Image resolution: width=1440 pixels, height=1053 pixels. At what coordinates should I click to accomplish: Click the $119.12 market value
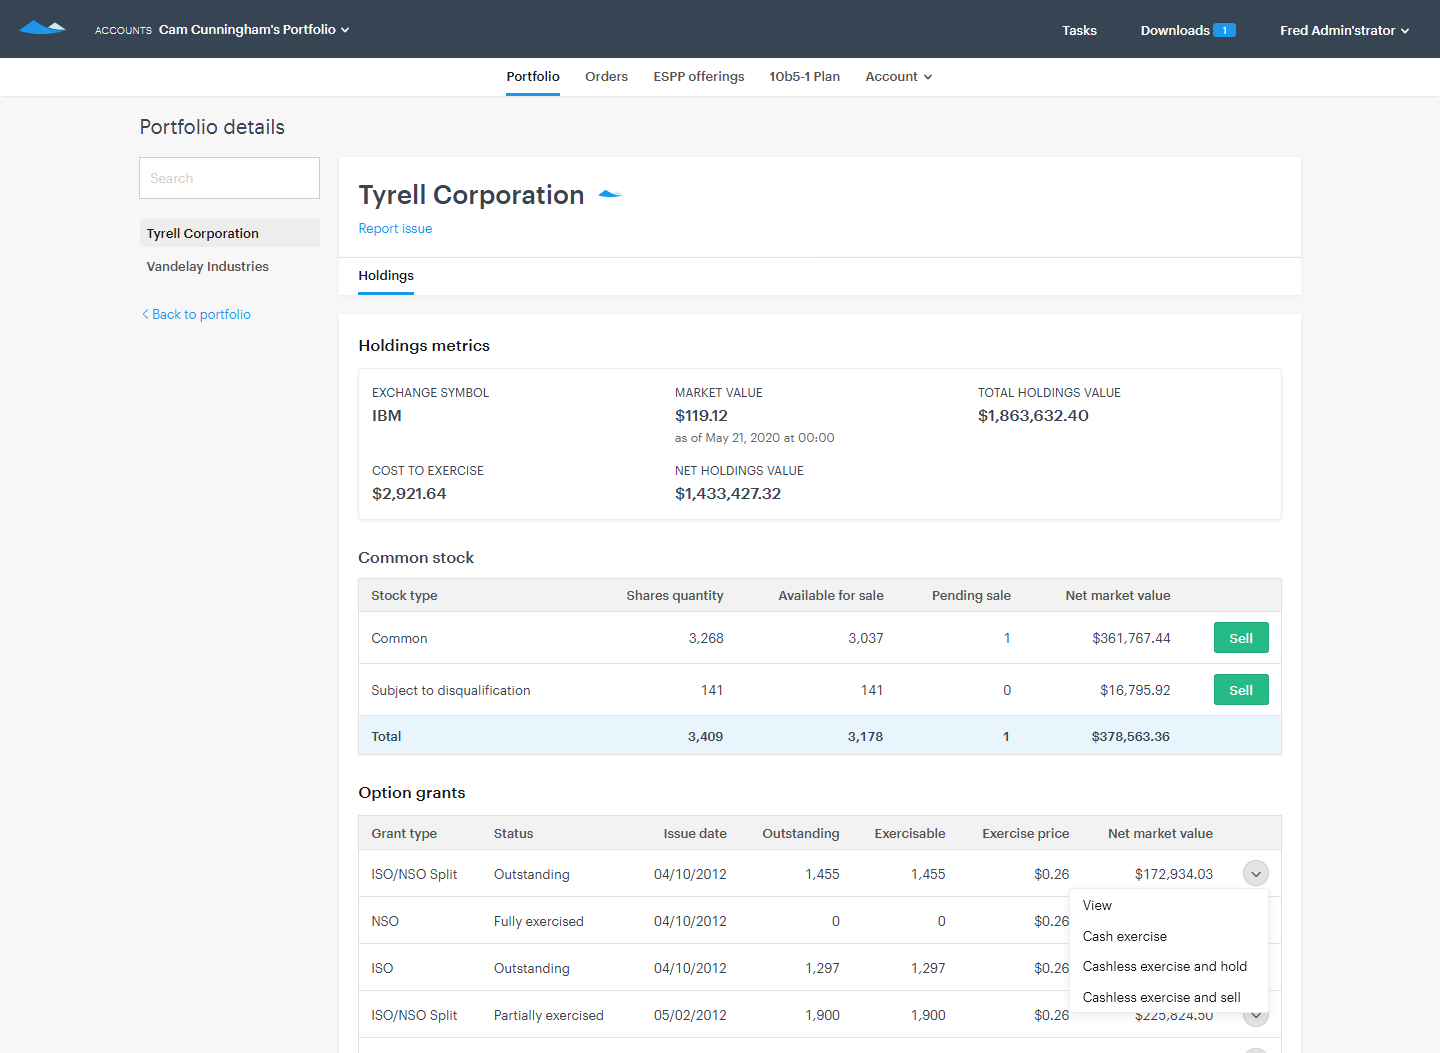point(701,416)
